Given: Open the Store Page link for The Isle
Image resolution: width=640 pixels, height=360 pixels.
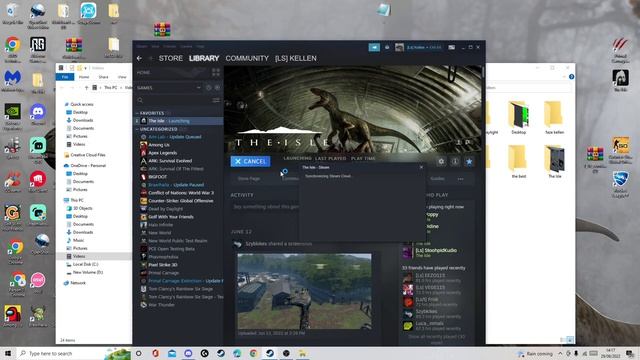Looking at the screenshot, I should (x=249, y=179).
